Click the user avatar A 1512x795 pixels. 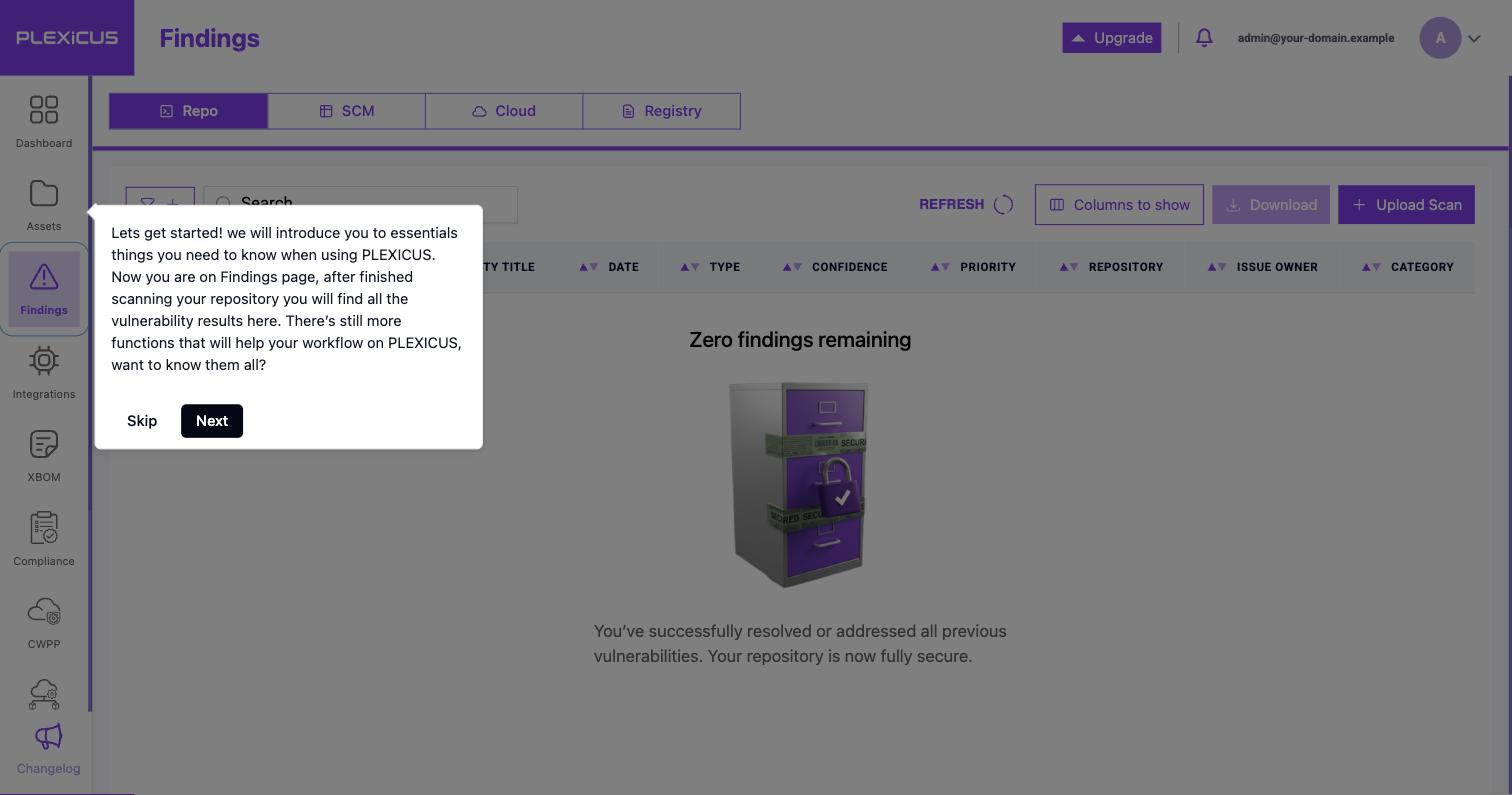[x=1440, y=38]
